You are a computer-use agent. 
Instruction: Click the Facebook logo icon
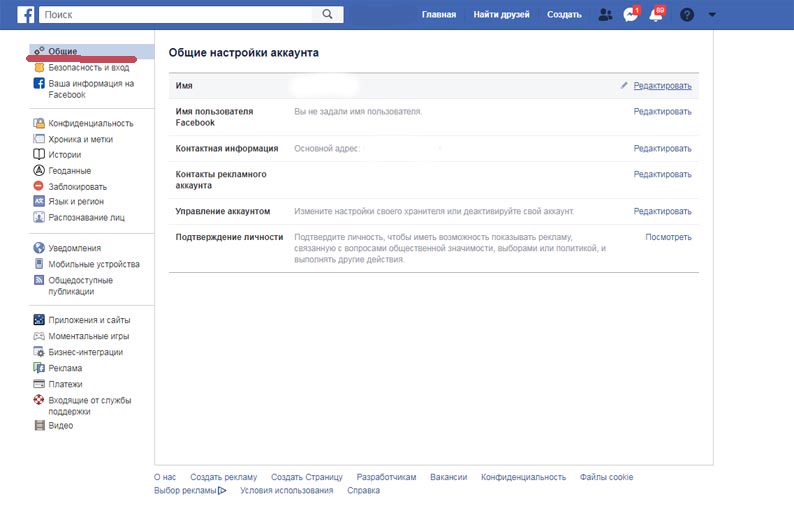pos(25,15)
